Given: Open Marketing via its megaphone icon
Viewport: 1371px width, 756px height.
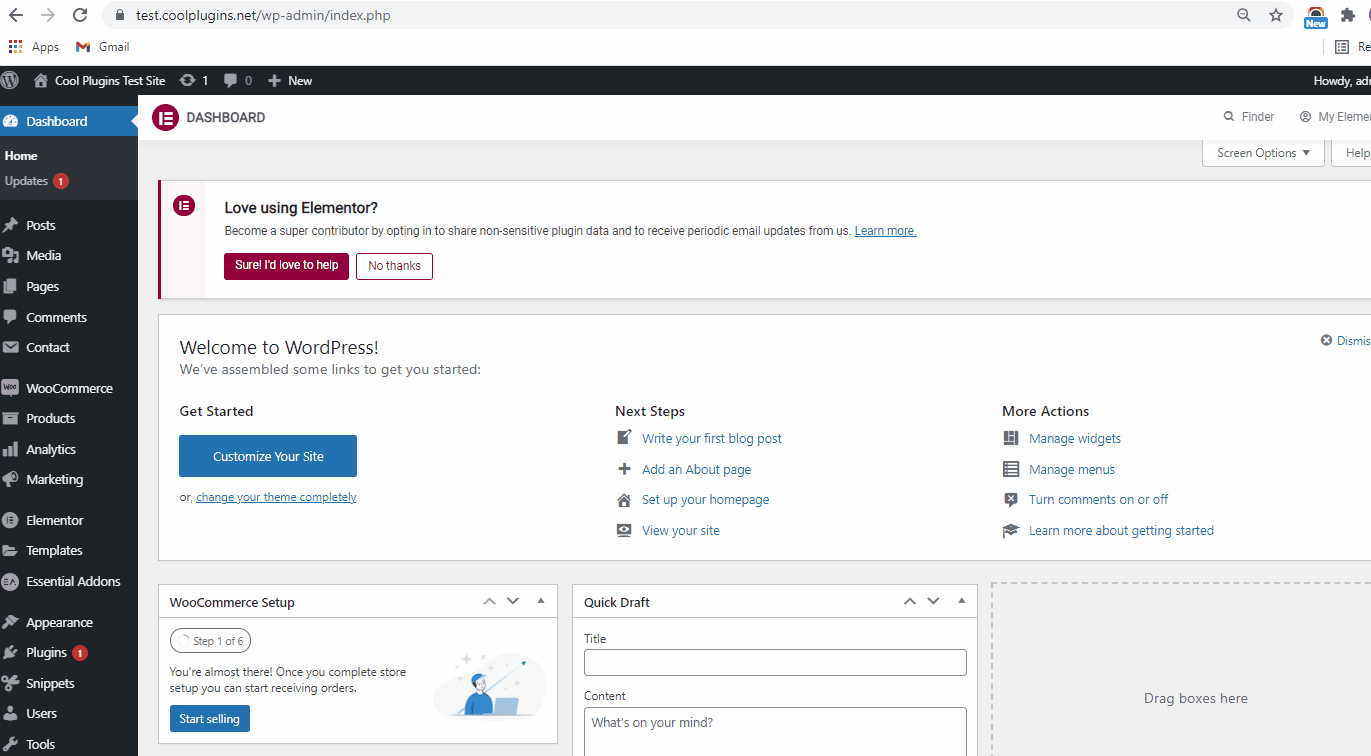Looking at the screenshot, I should (10, 479).
